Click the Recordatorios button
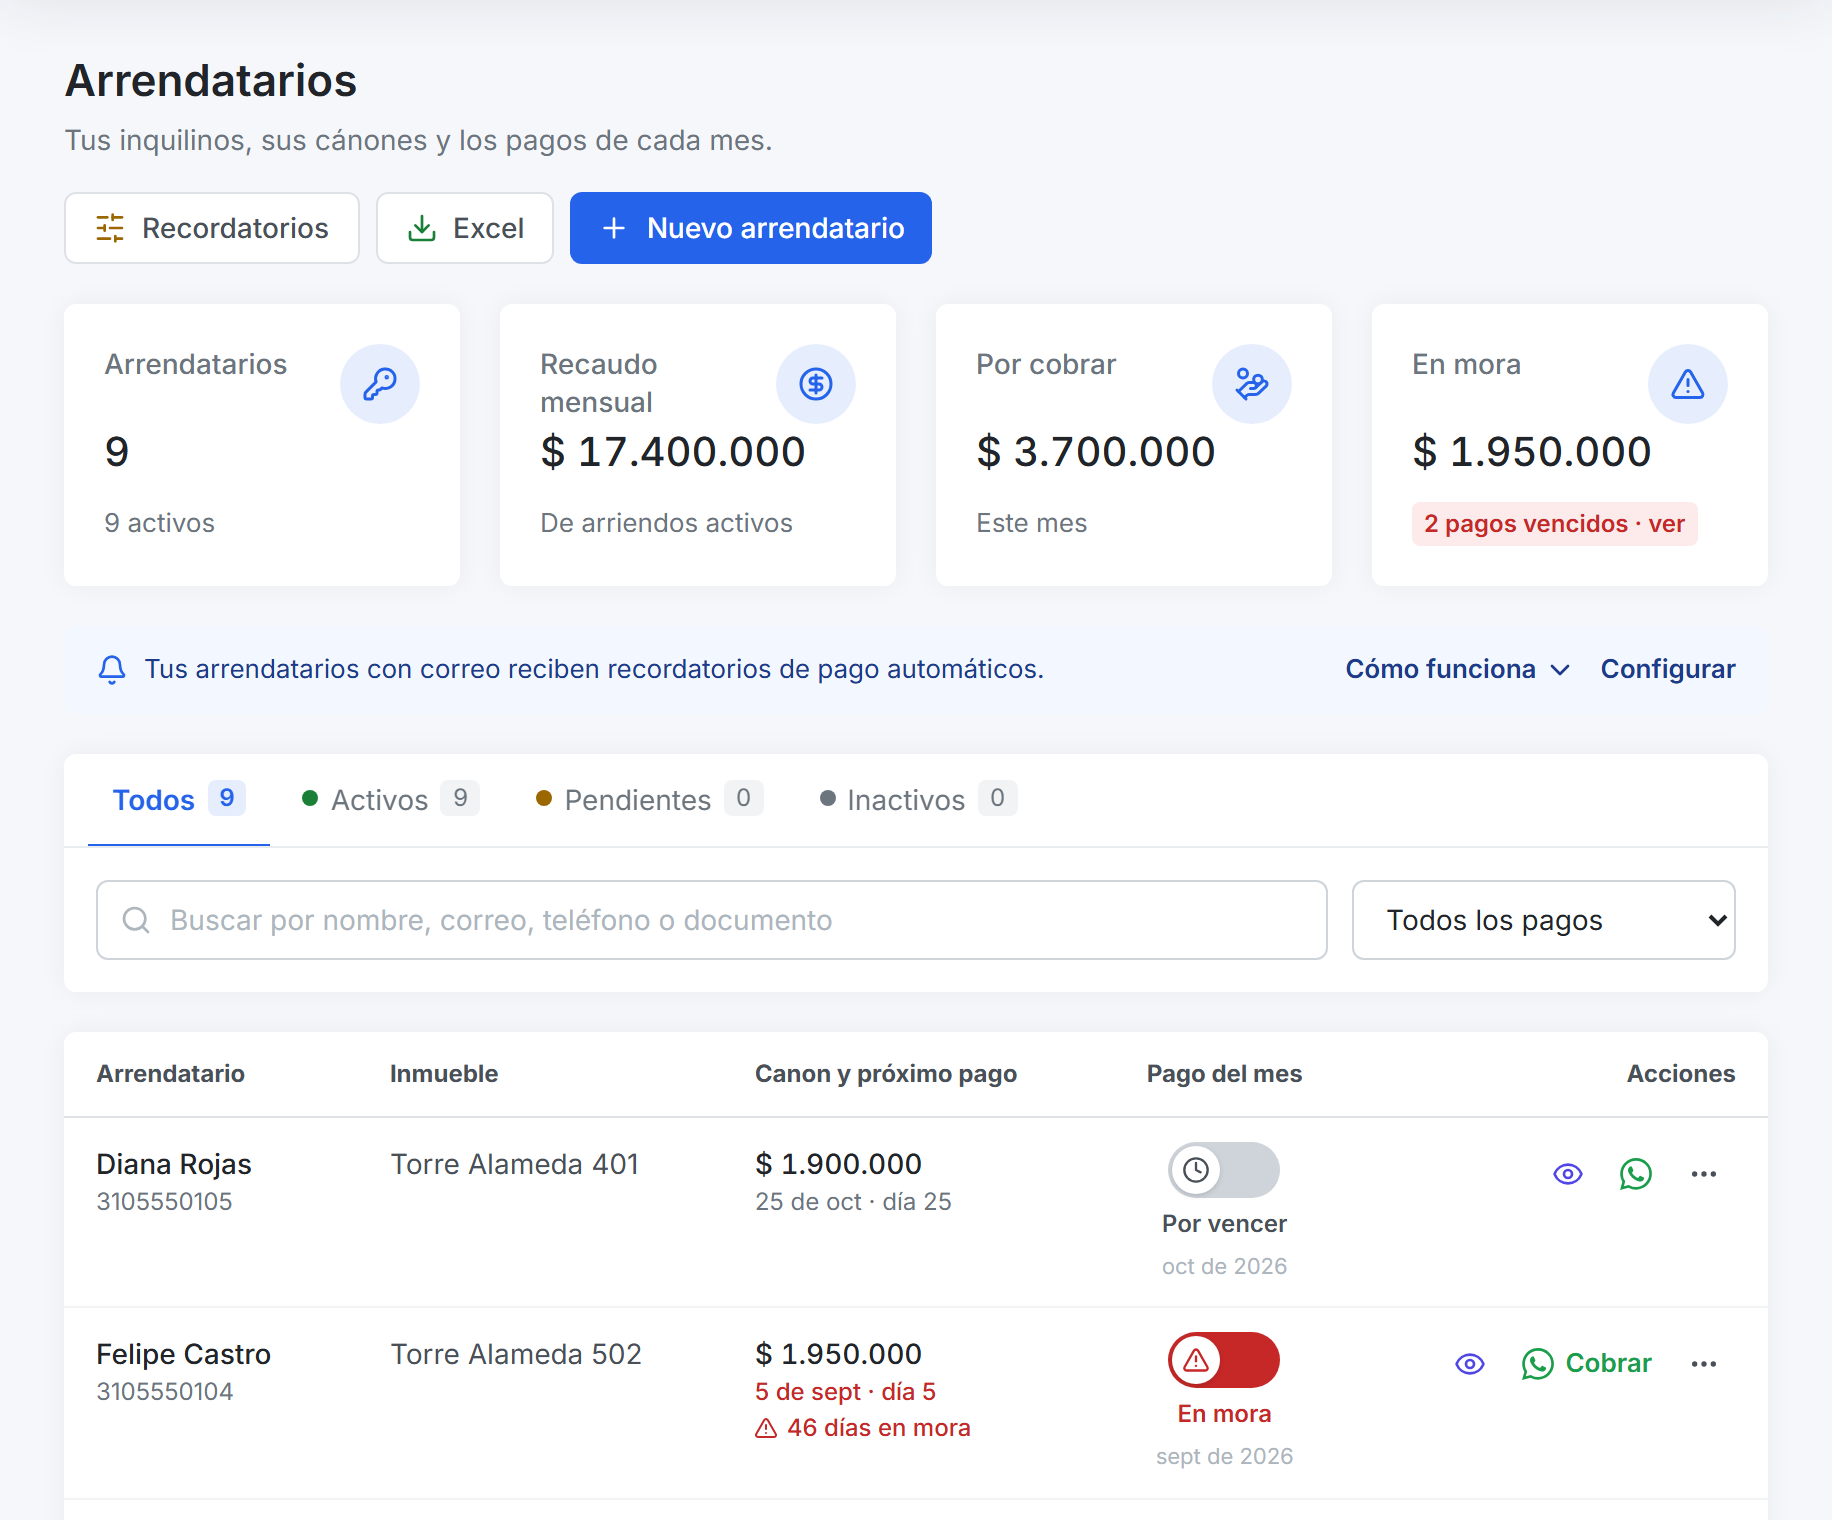 click(212, 228)
